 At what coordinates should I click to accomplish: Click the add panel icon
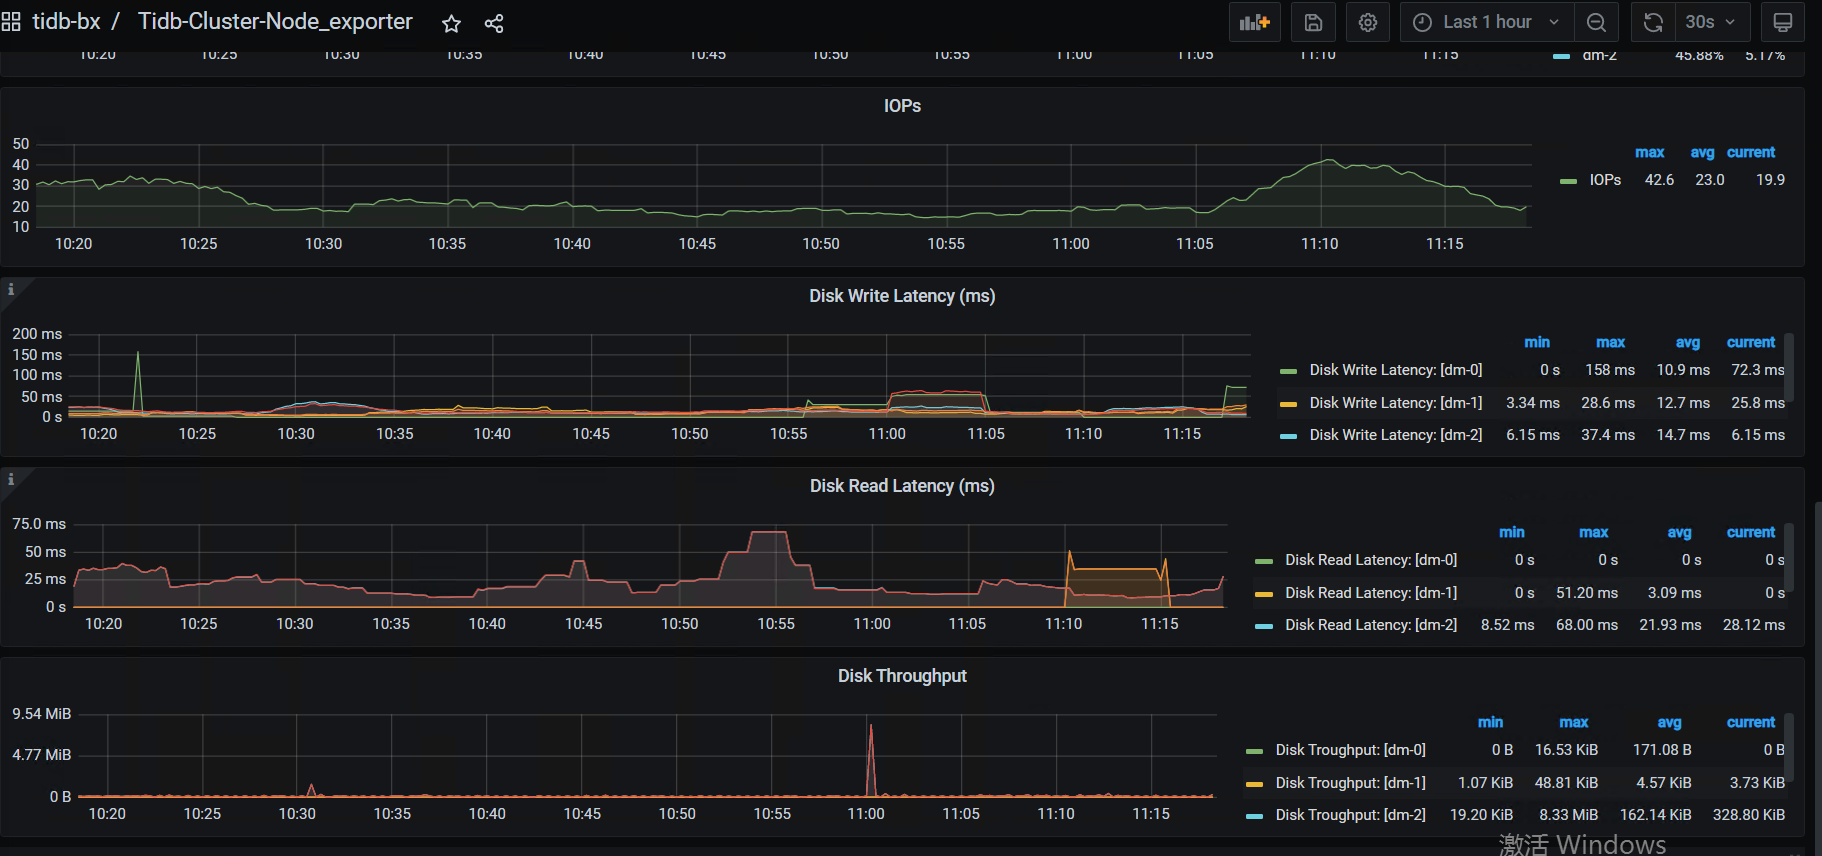pyautogui.click(x=1254, y=22)
